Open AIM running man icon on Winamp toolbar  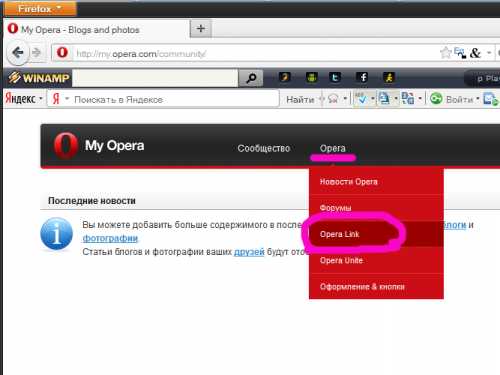tap(389, 78)
